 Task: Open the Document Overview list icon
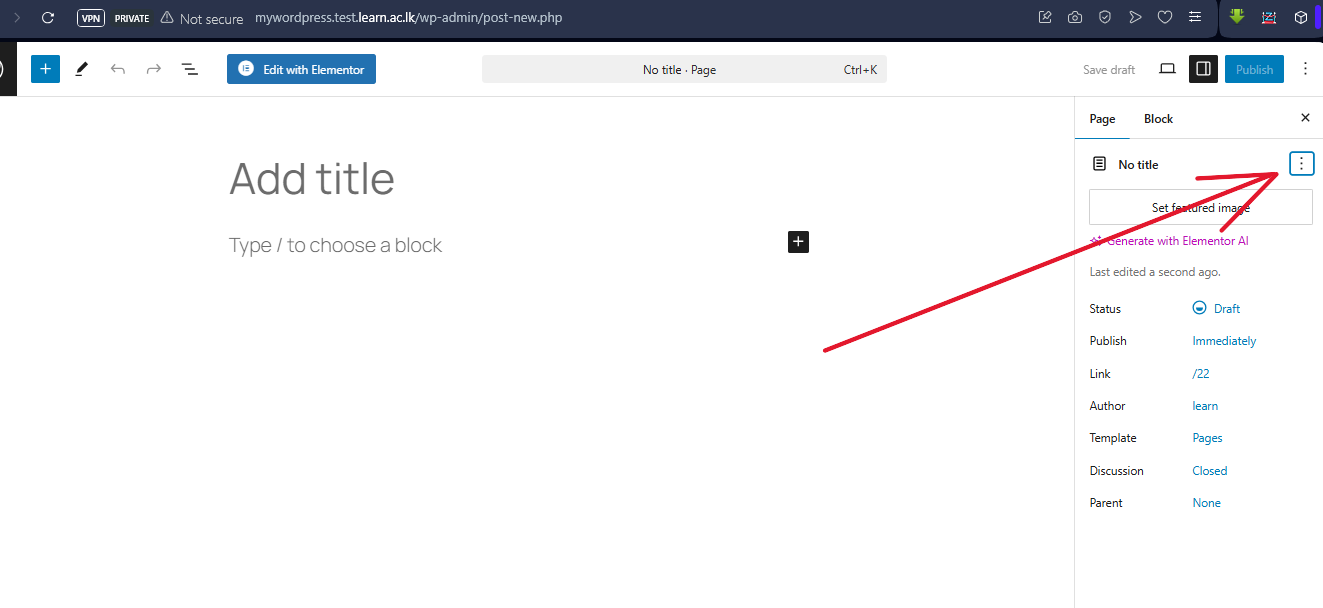coord(189,69)
